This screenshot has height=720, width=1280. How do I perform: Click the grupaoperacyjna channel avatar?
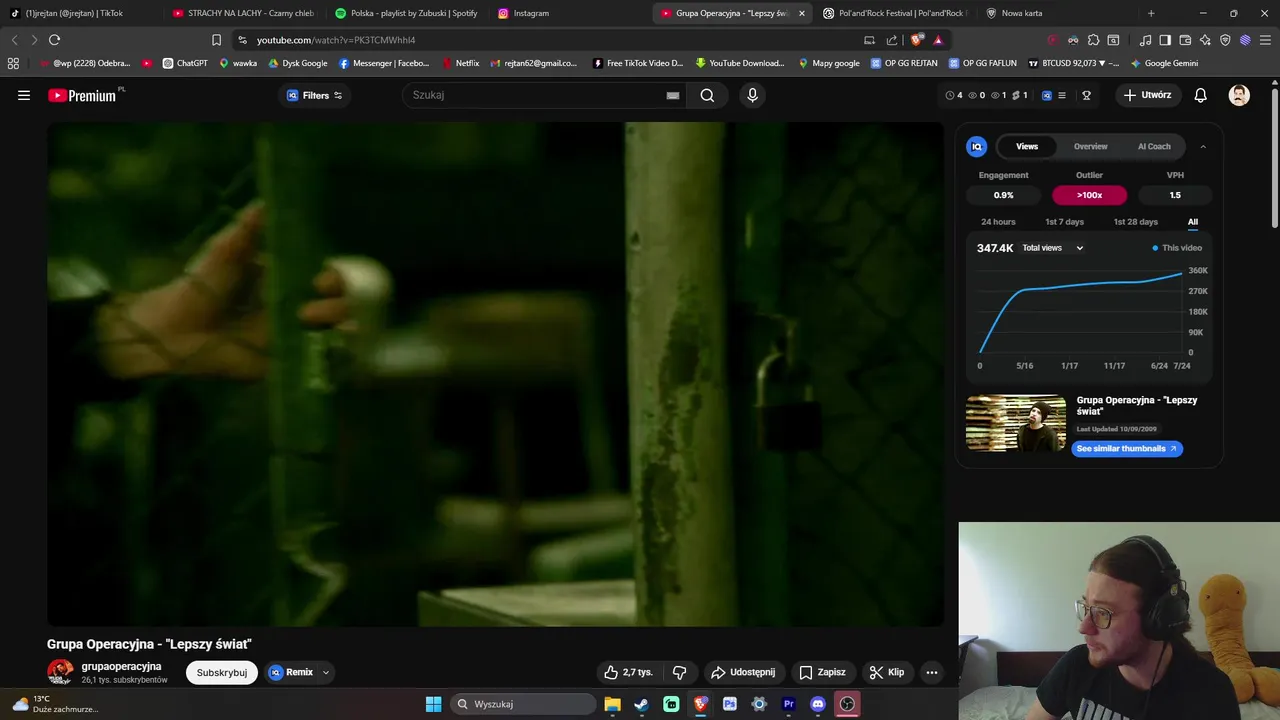tap(60, 672)
